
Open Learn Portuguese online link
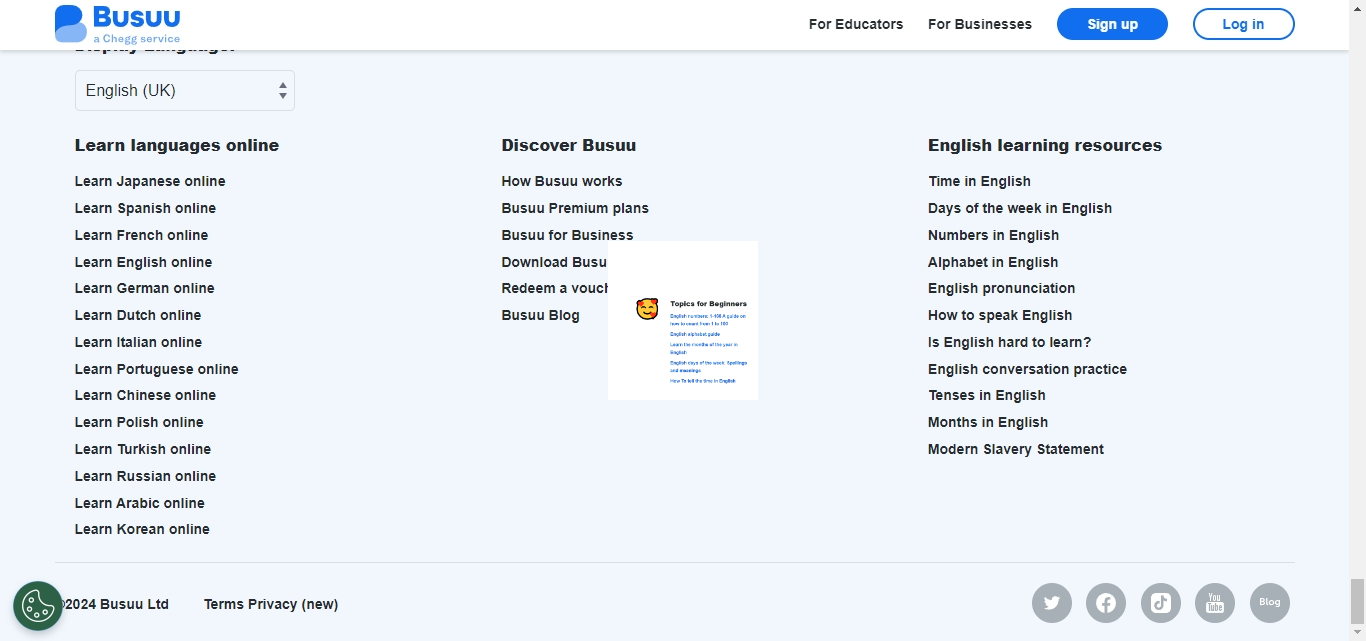[x=156, y=369]
